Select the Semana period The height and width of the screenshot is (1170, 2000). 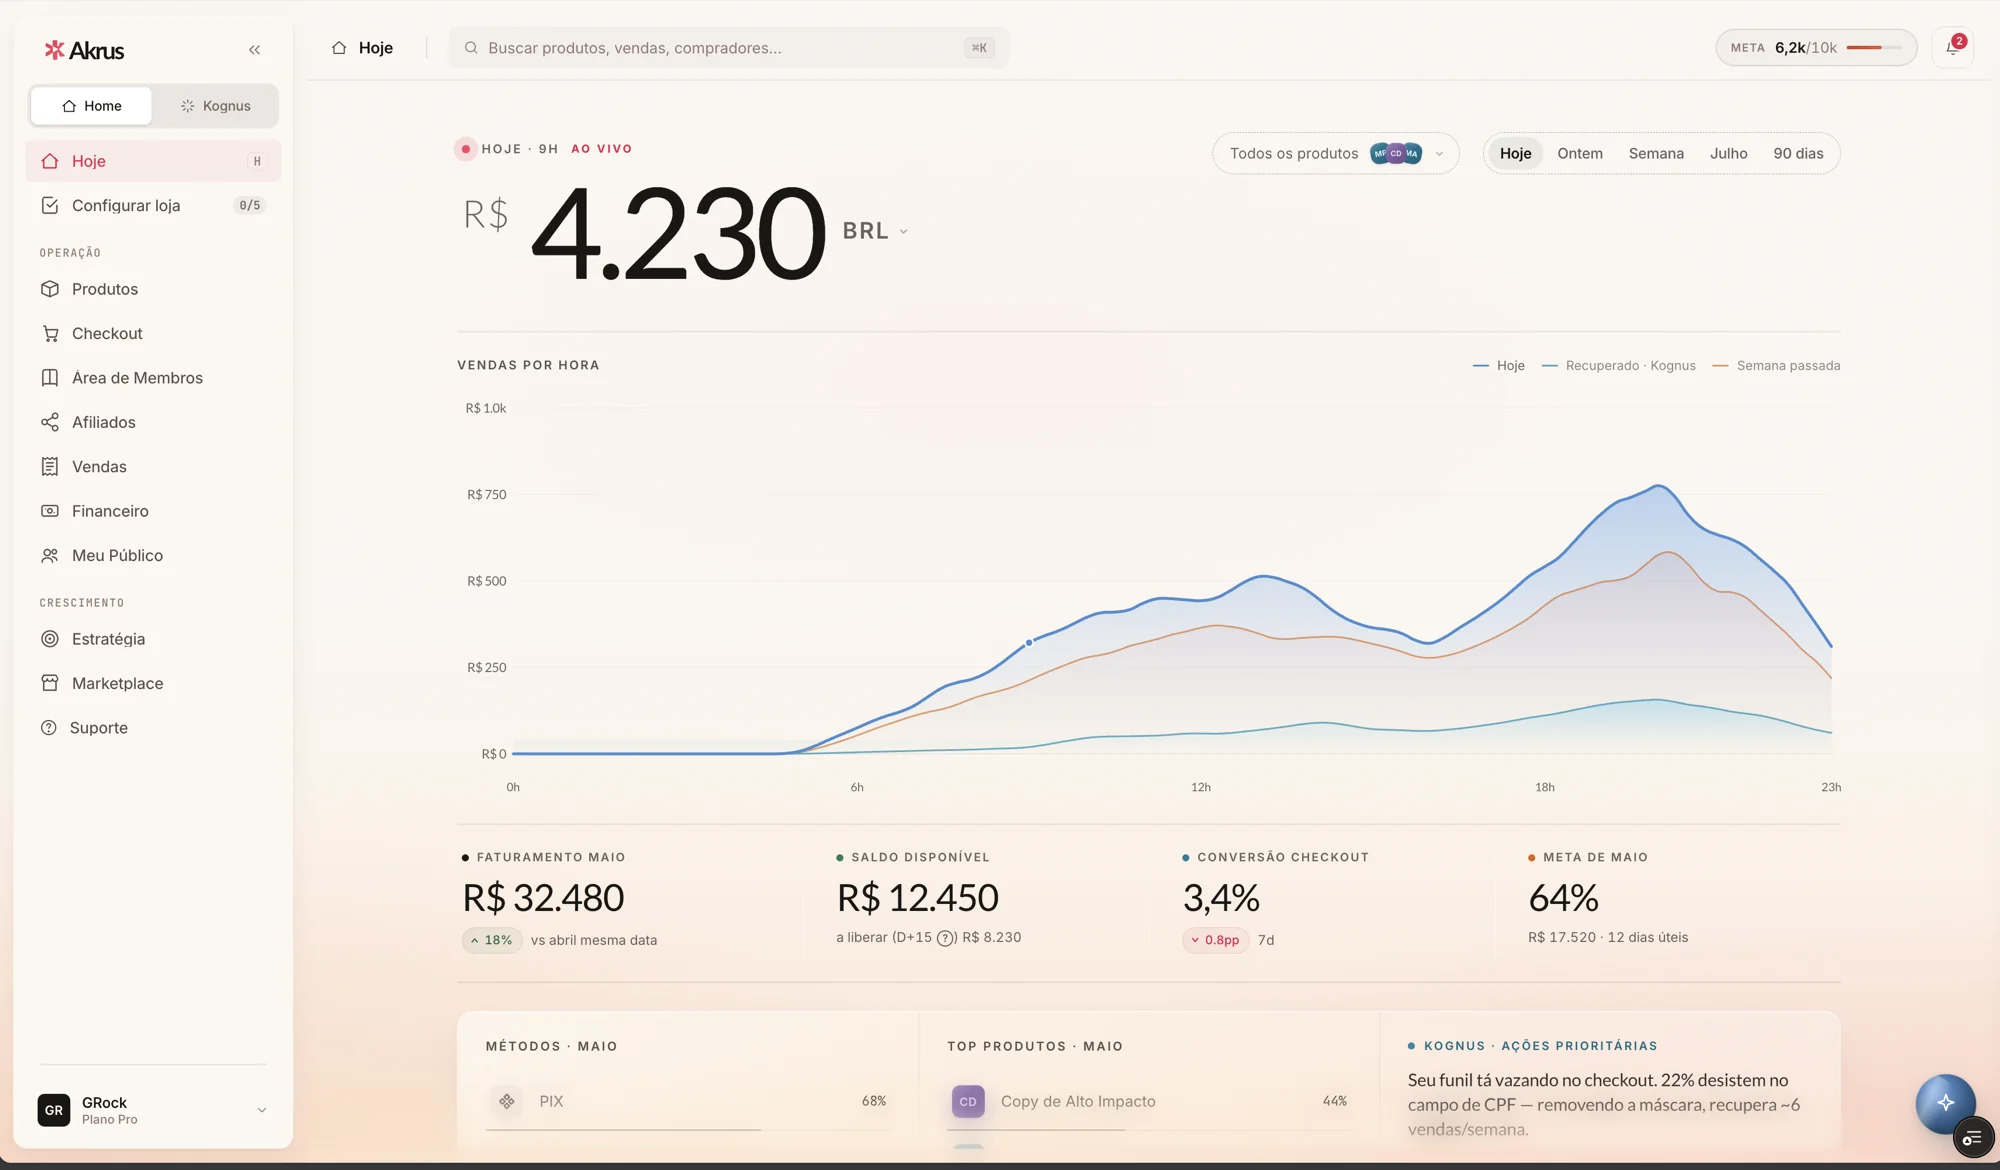click(1656, 154)
